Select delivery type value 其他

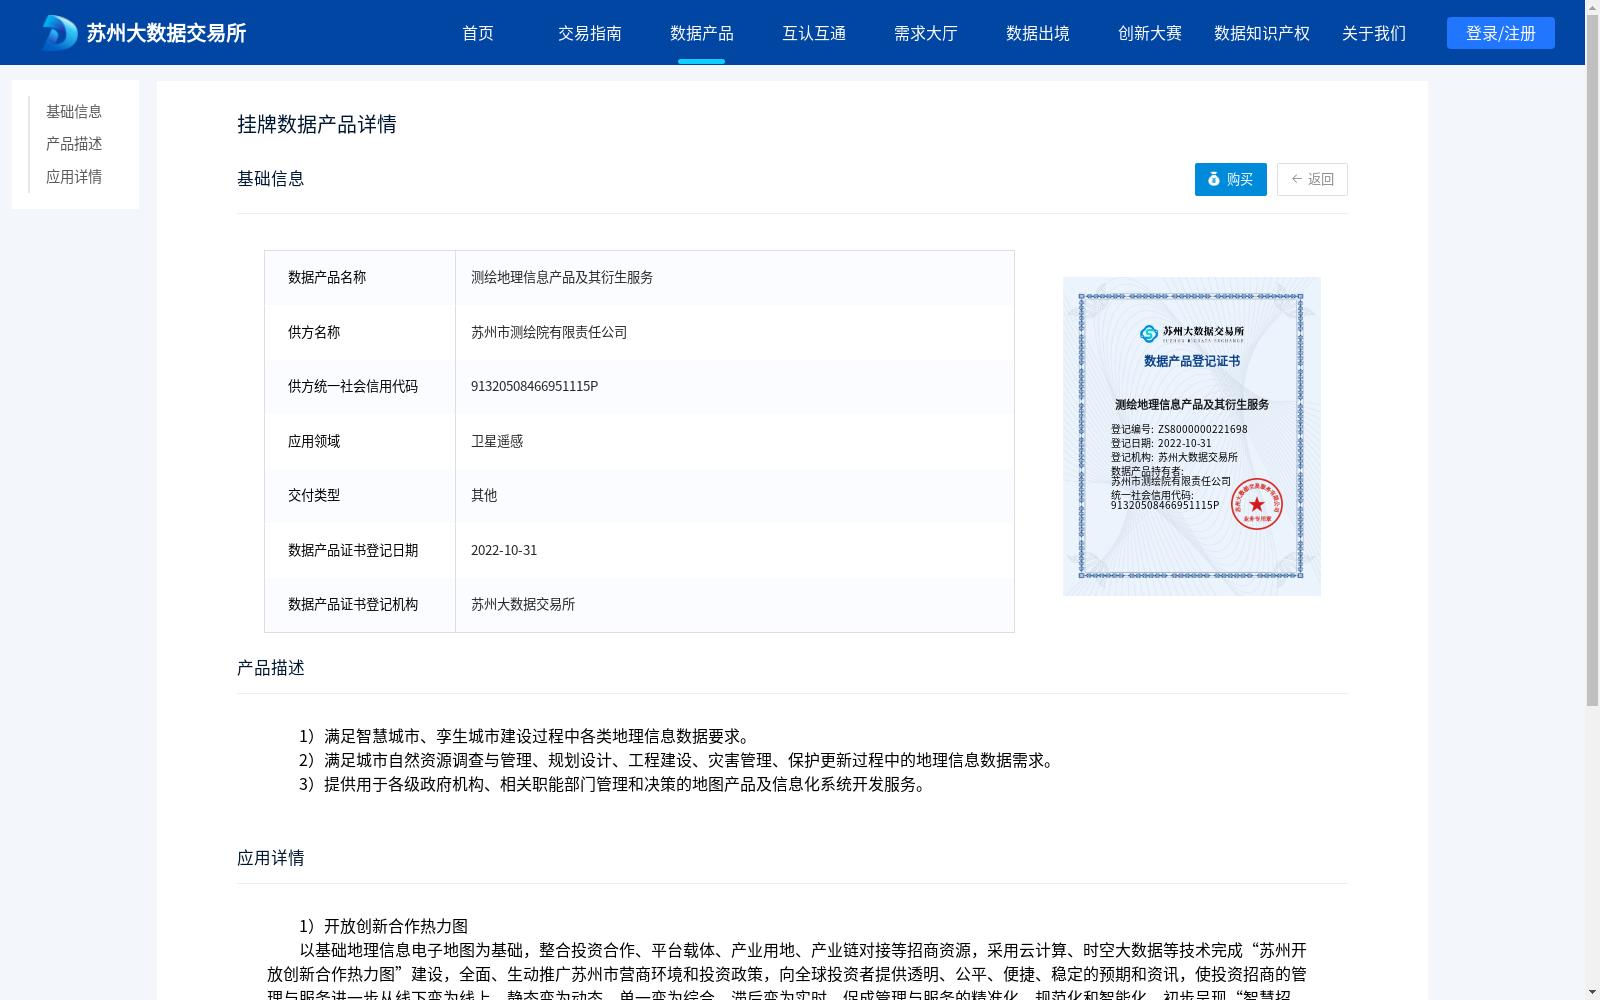click(x=484, y=495)
